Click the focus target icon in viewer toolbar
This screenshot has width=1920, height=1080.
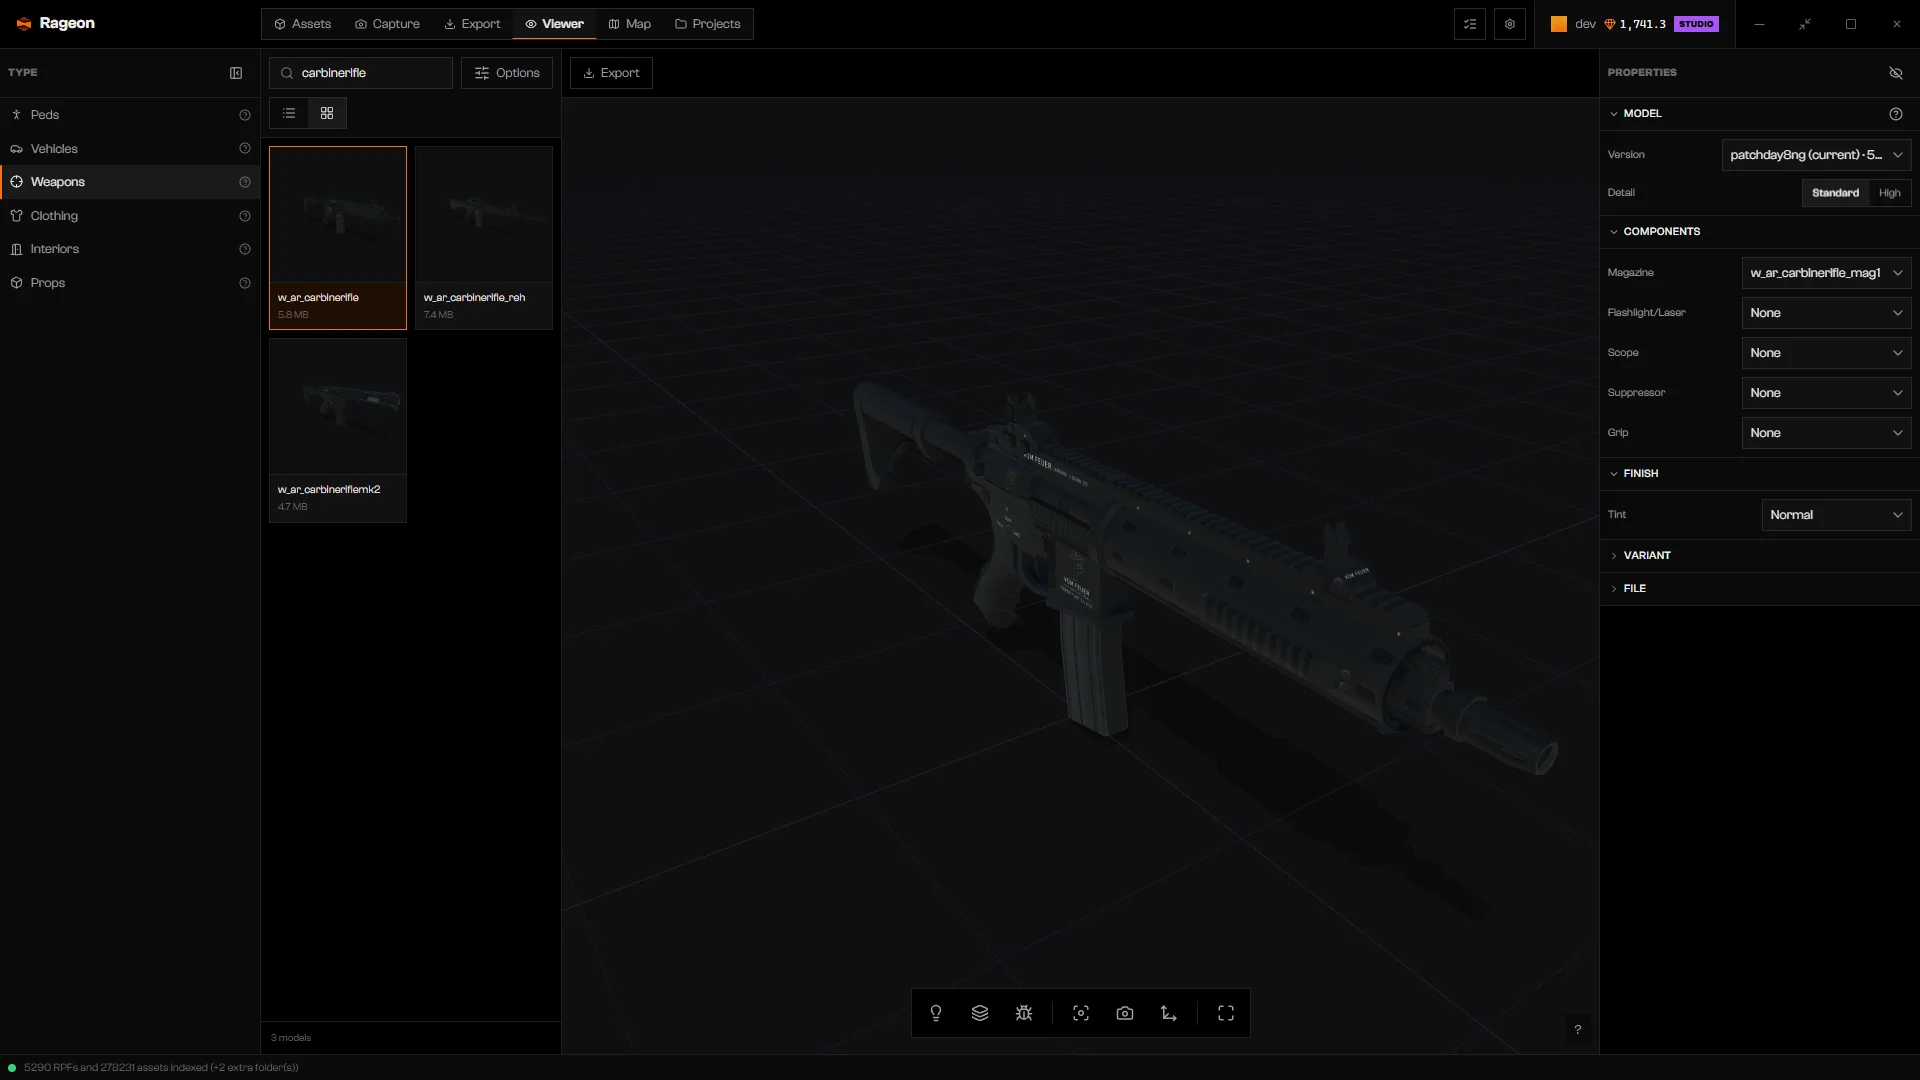point(1081,1013)
